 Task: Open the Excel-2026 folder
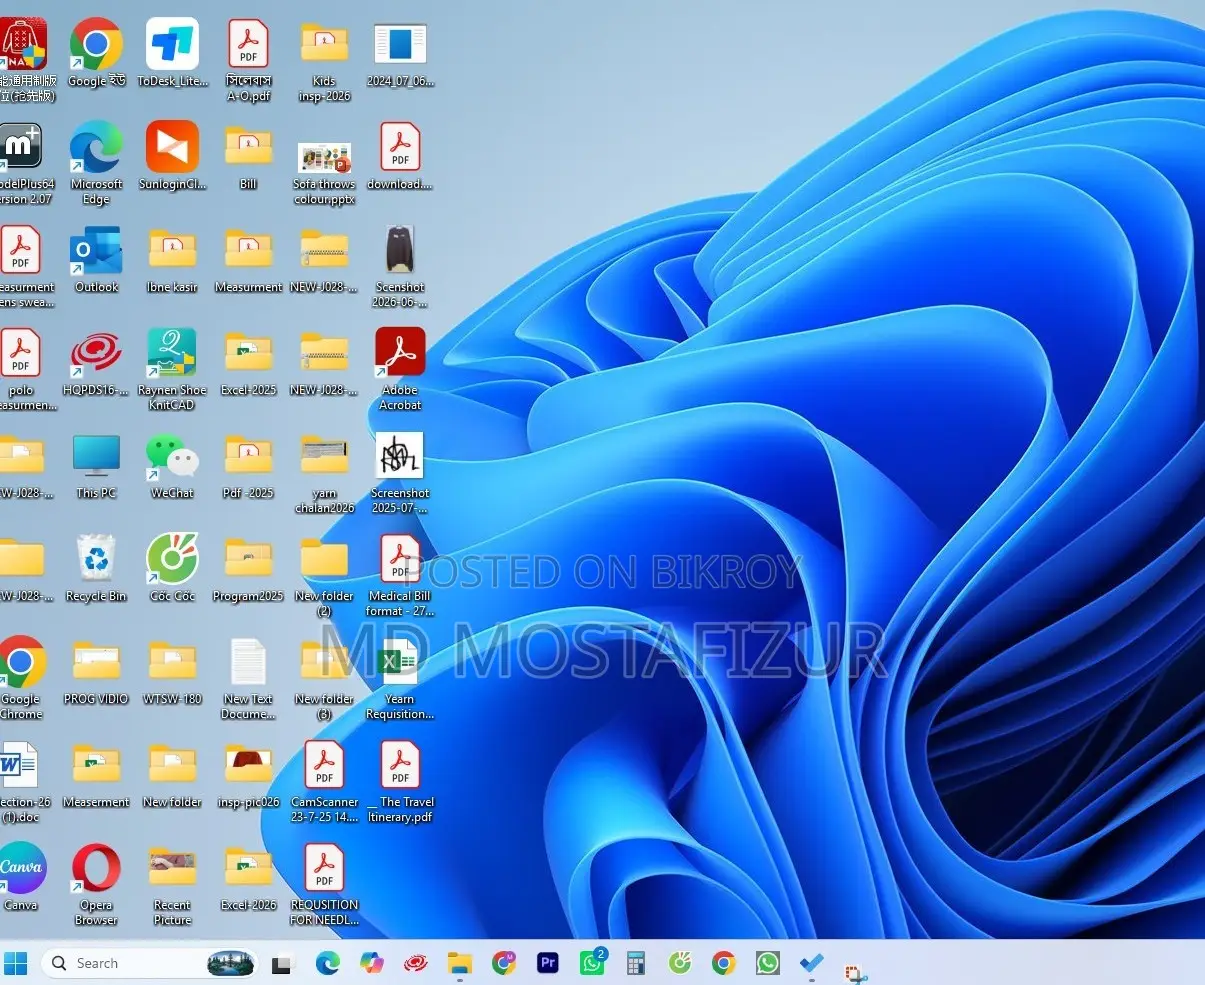click(x=248, y=877)
